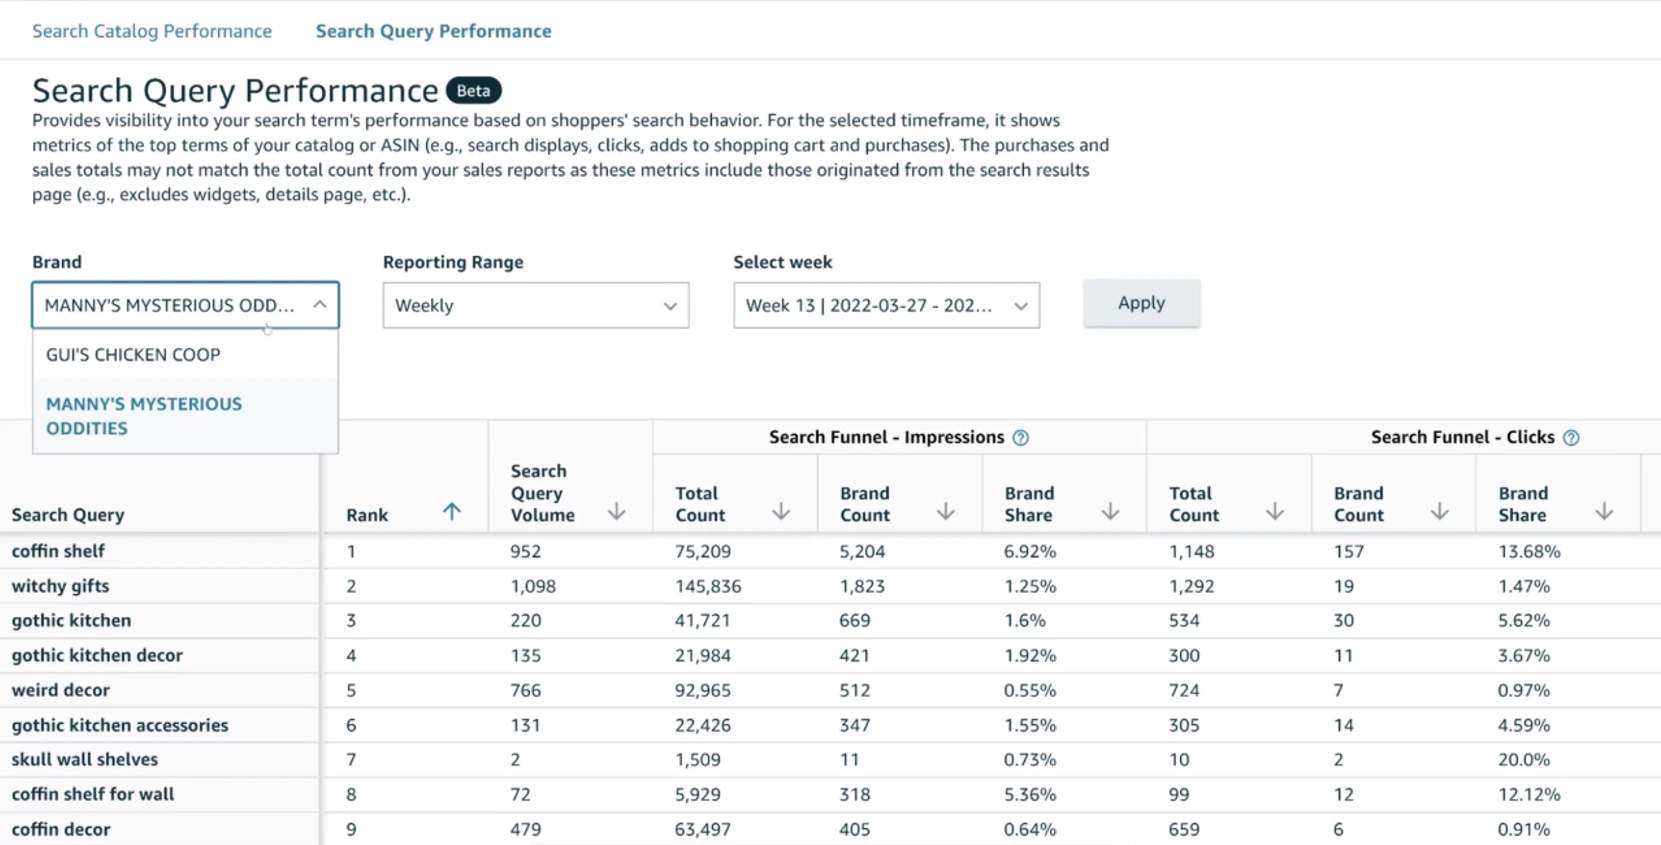The width and height of the screenshot is (1661, 845).
Task: Sort Clicks Brand Count column arrow
Action: 1439,512
